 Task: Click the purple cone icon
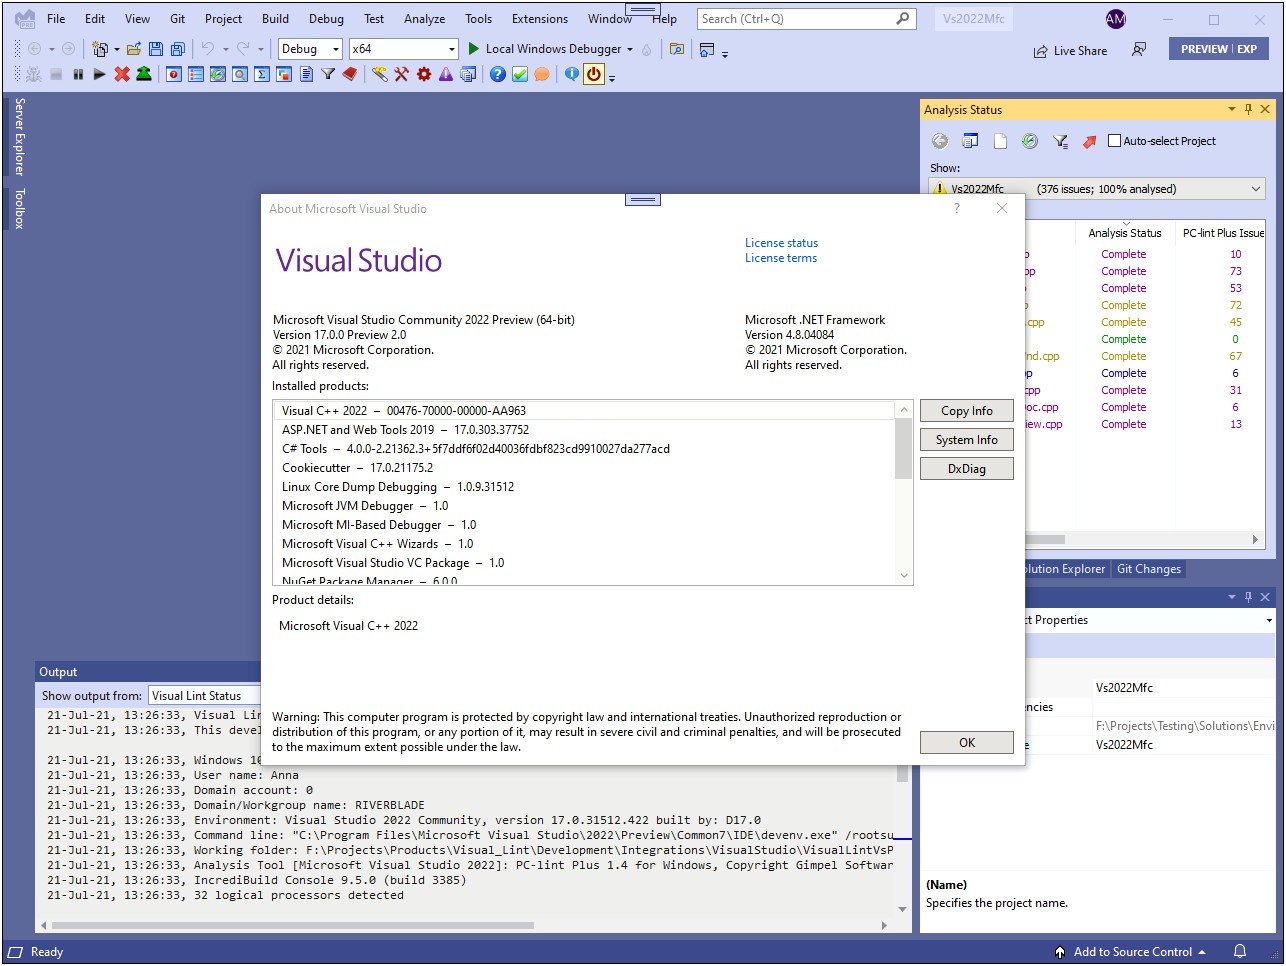click(446, 74)
